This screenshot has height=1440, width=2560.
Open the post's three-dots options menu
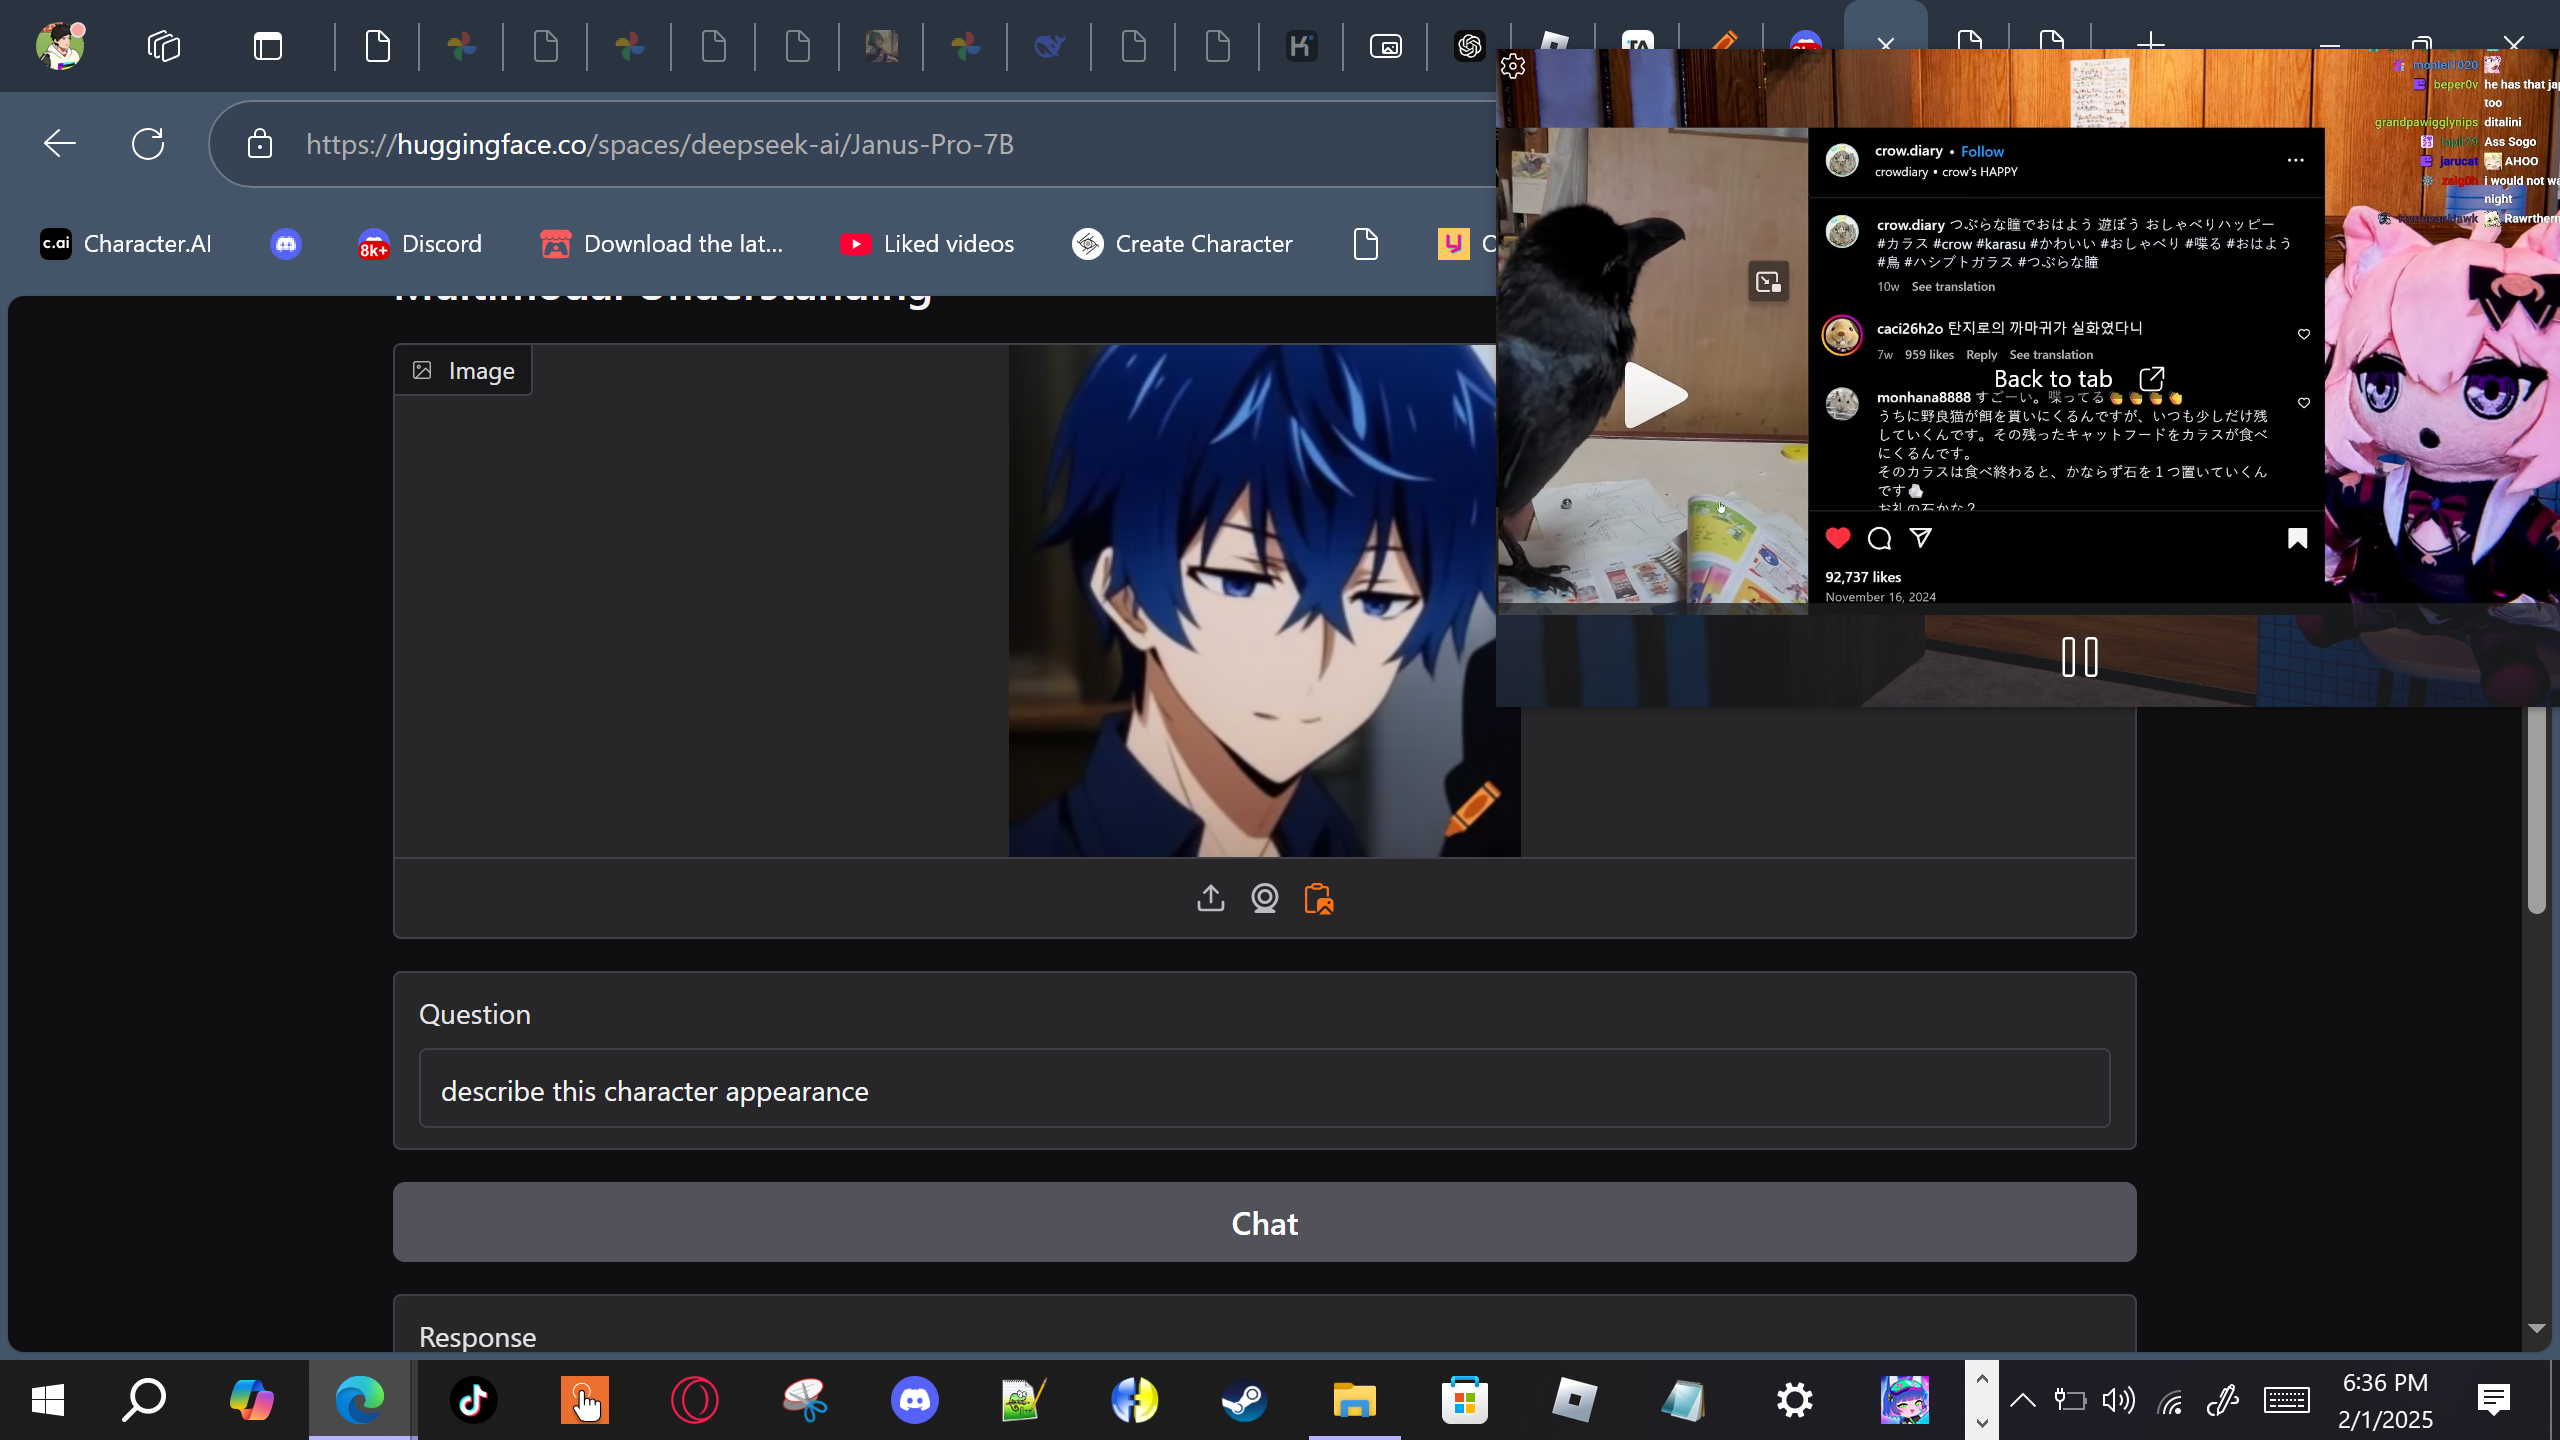pyautogui.click(x=2295, y=160)
